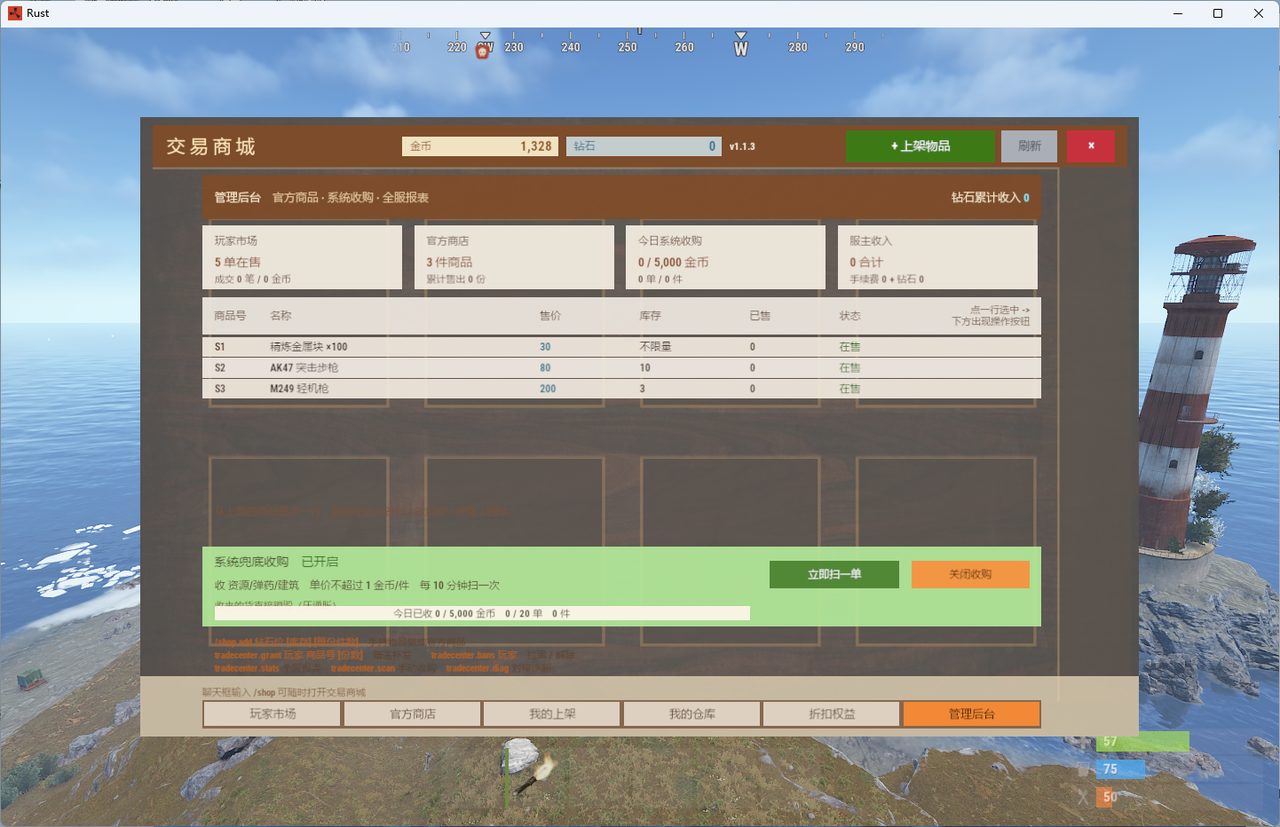Click the 商品号 column header
The height and width of the screenshot is (827, 1280).
(230, 316)
